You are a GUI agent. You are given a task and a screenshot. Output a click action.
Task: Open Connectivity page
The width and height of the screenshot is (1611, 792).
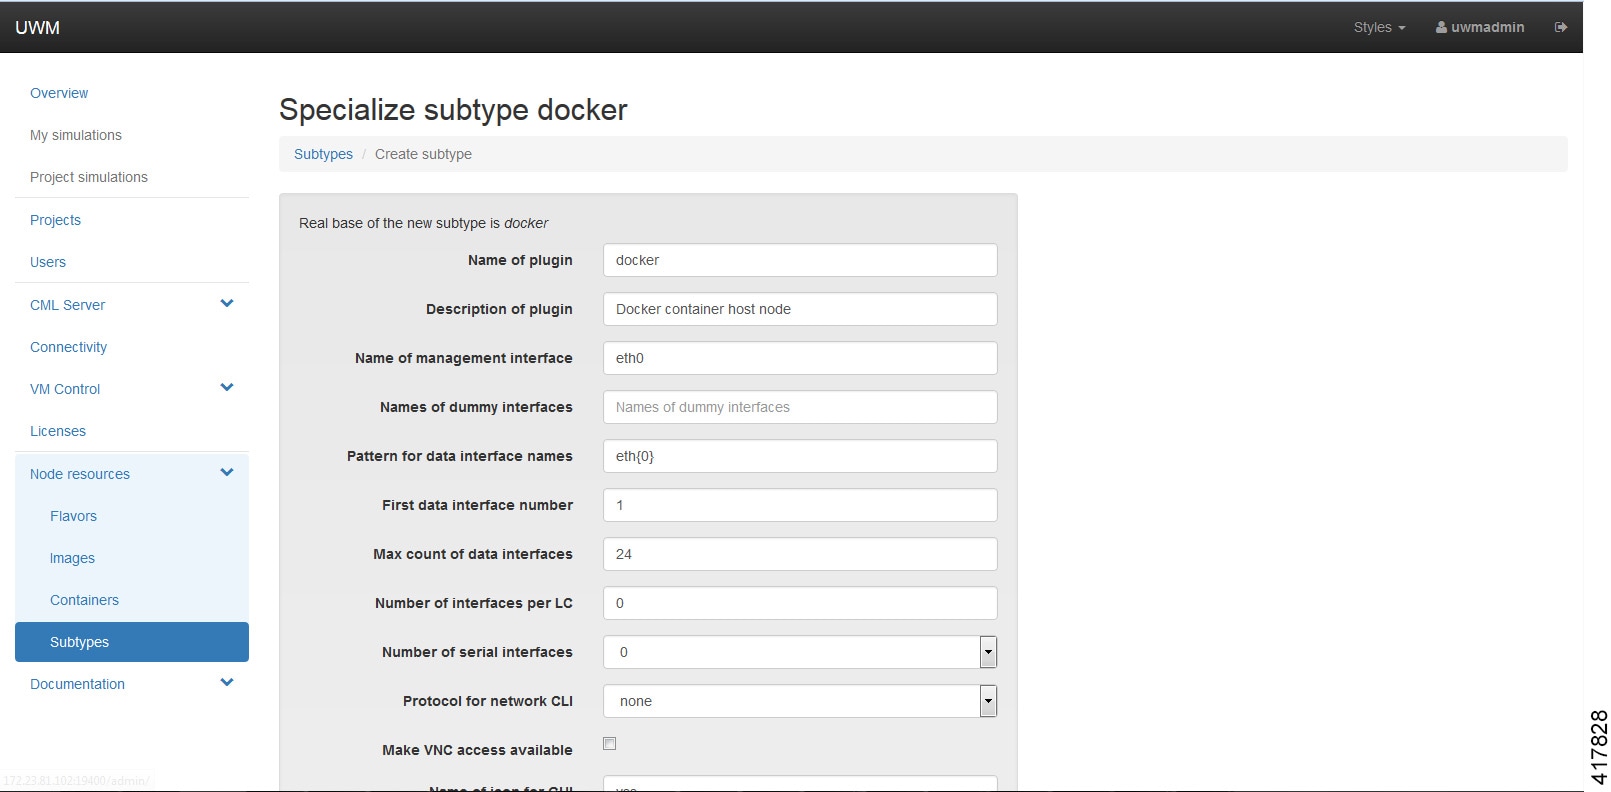68,347
